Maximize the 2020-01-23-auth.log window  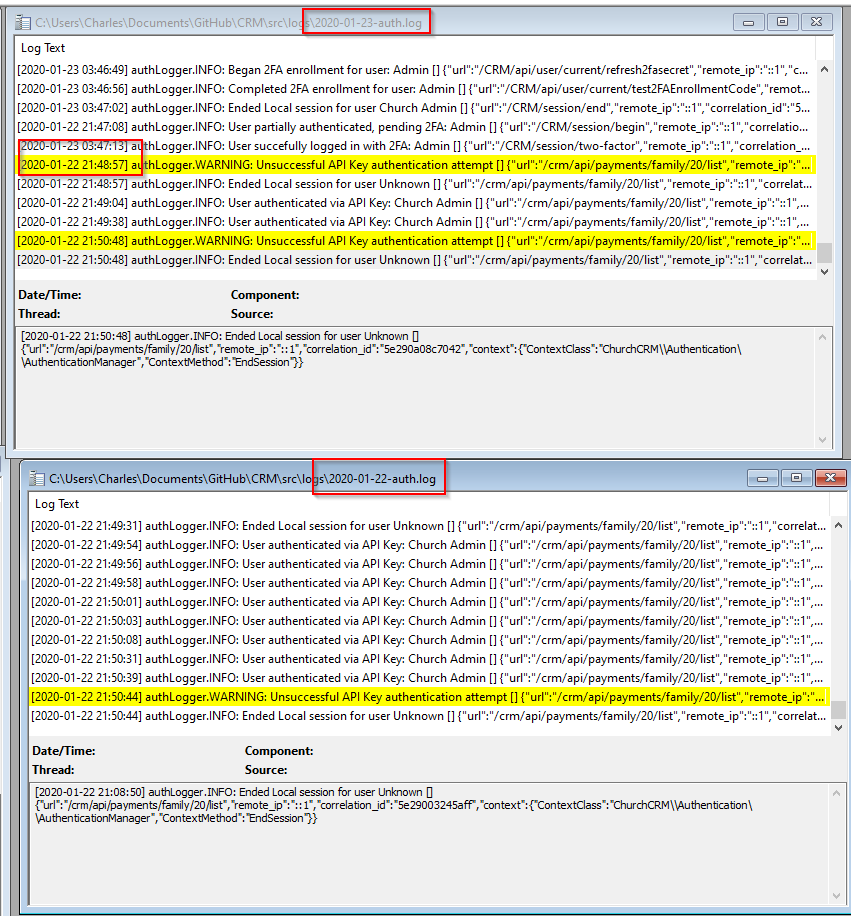782,22
